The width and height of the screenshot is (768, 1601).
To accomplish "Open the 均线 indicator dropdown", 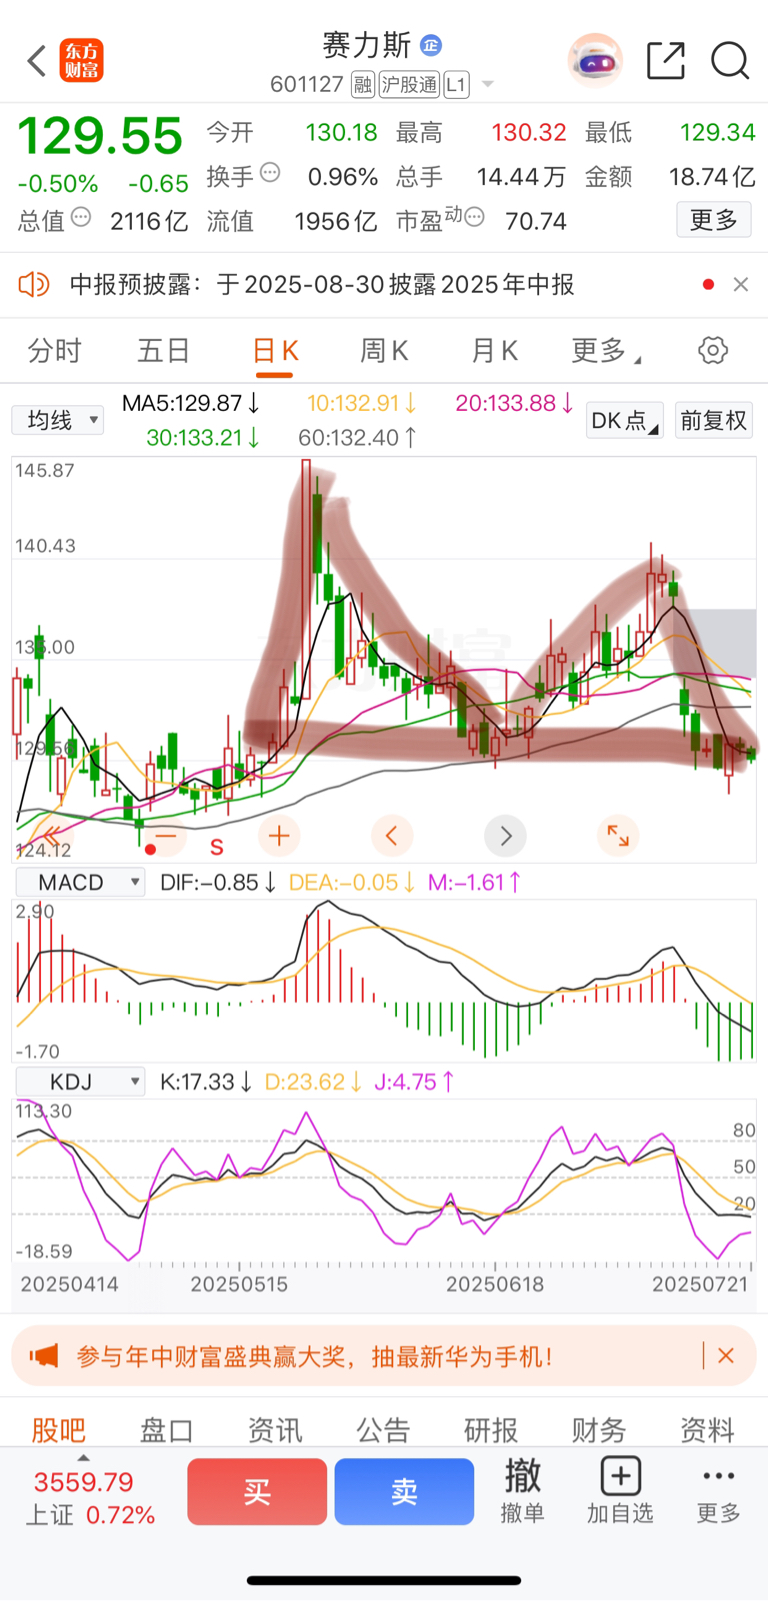I will pyautogui.click(x=58, y=420).
